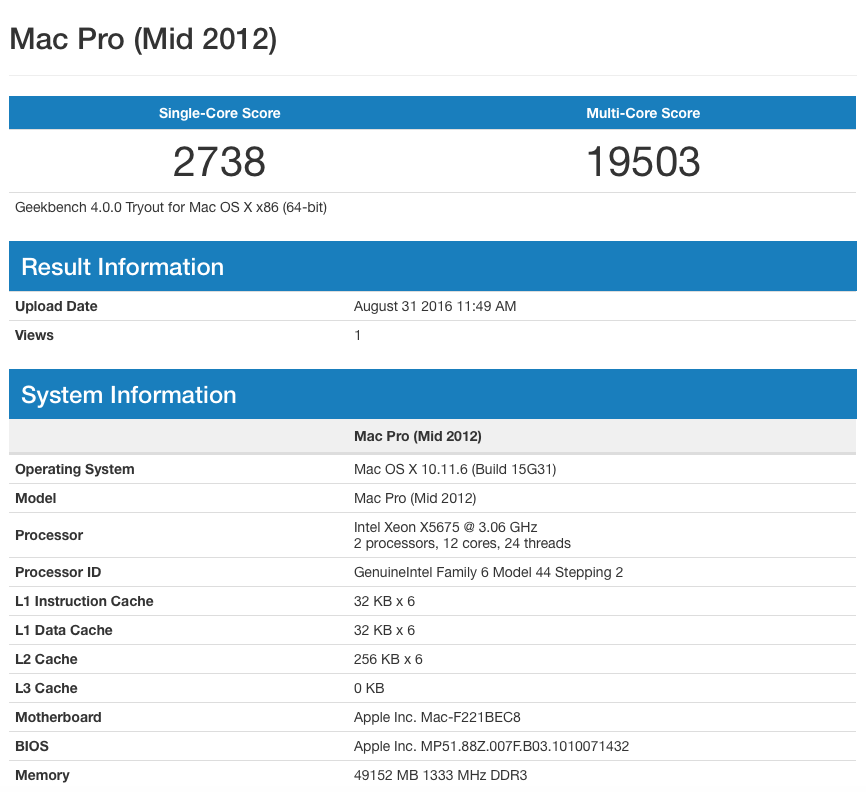Viewport: 866px width, 792px height.
Task: Click the 2 processors, 12 cores, 24 threads line
Action: (x=462, y=543)
